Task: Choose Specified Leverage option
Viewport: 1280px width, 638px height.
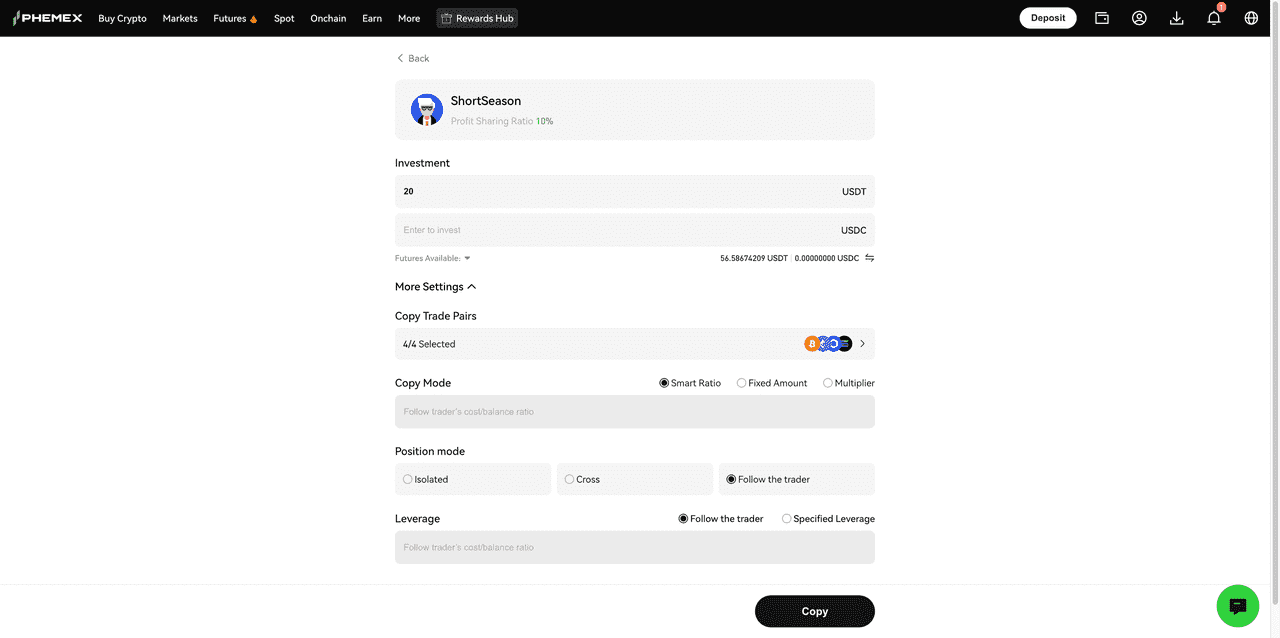Action: [x=787, y=519]
